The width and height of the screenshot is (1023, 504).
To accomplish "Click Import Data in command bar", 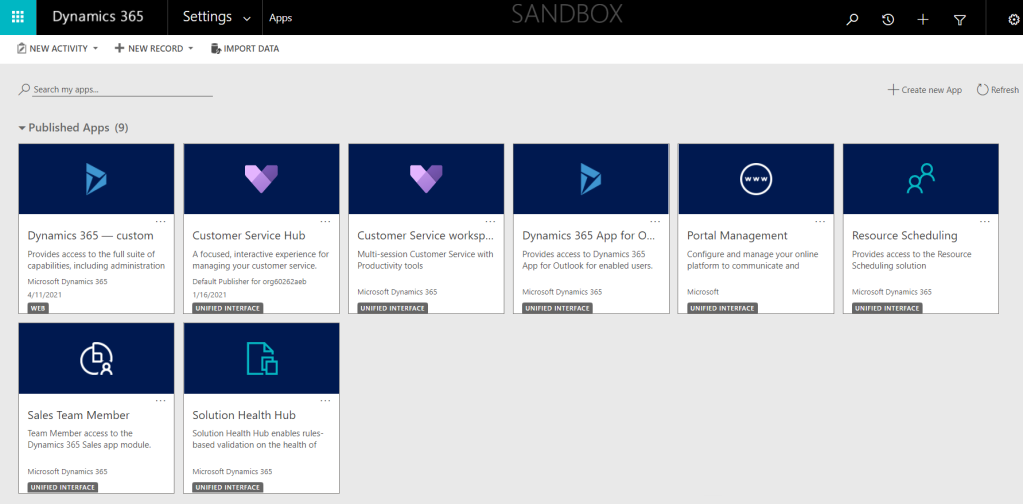I will tap(245, 49).
